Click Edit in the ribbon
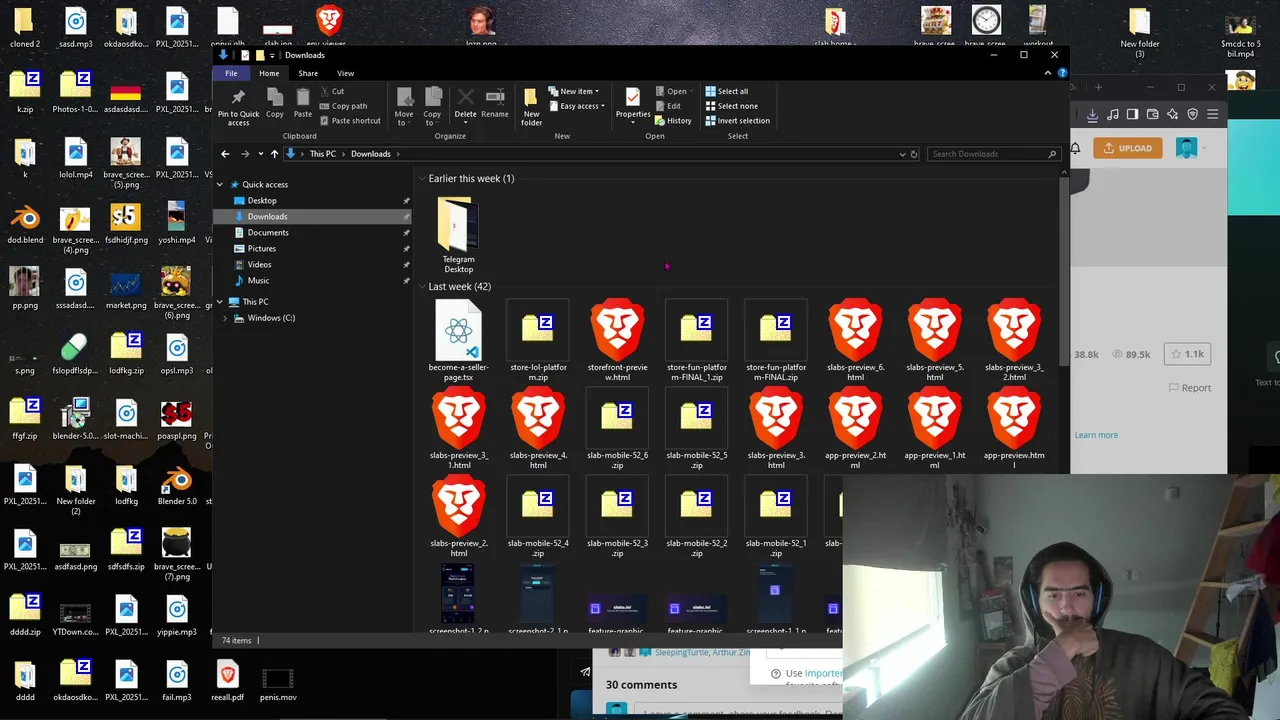1280x720 pixels. coord(668,106)
